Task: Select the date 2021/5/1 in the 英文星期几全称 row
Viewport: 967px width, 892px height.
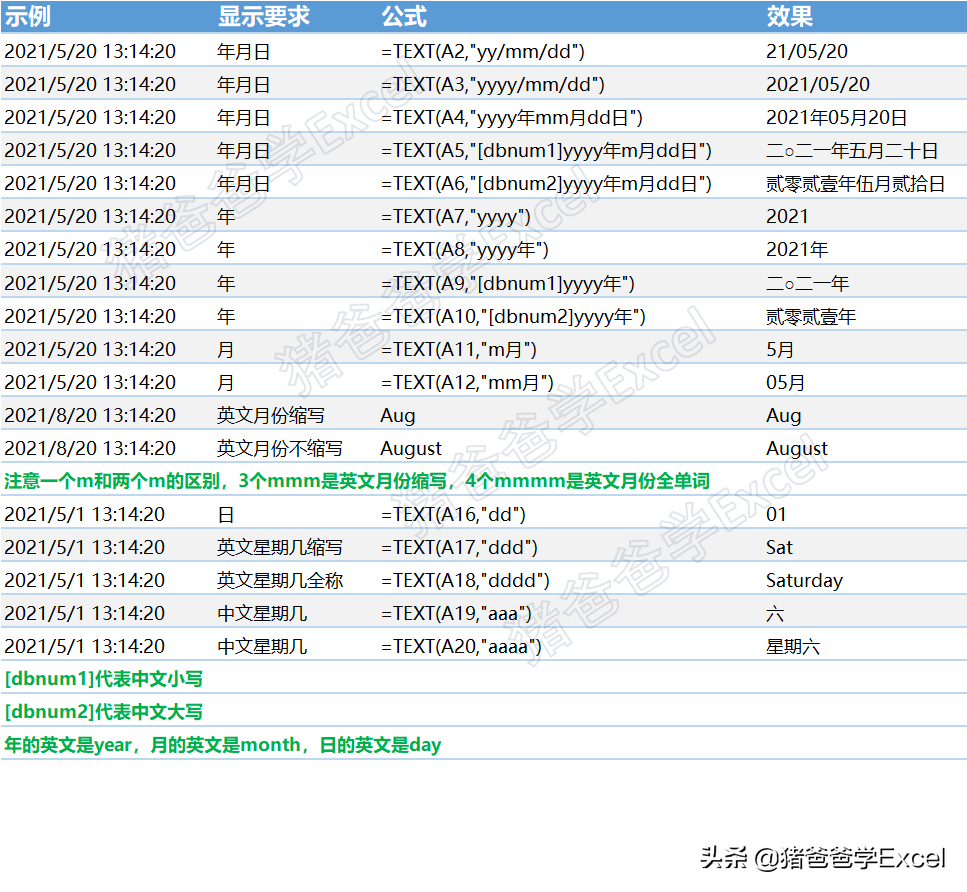Action: point(84,580)
